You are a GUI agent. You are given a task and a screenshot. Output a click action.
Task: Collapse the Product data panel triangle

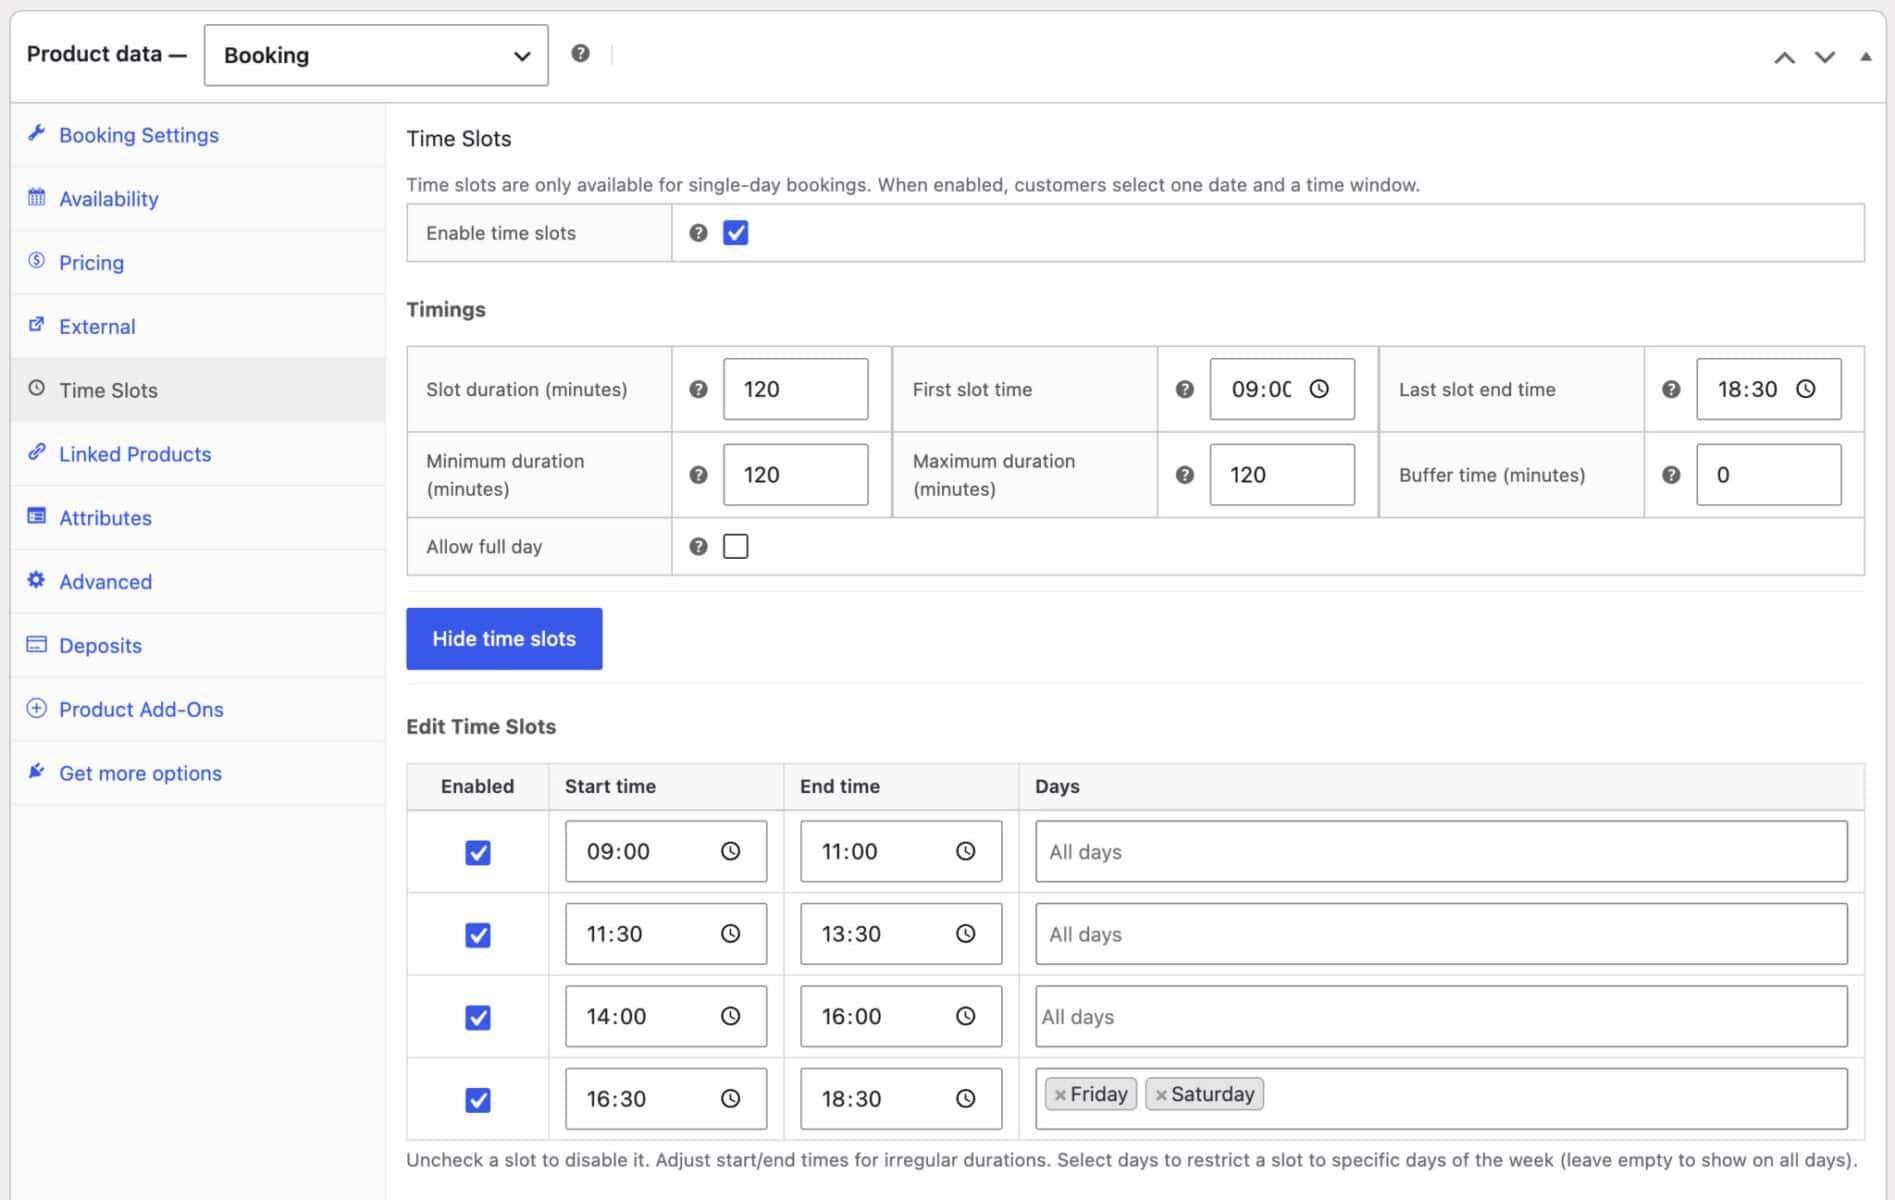[x=1865, y=57]
